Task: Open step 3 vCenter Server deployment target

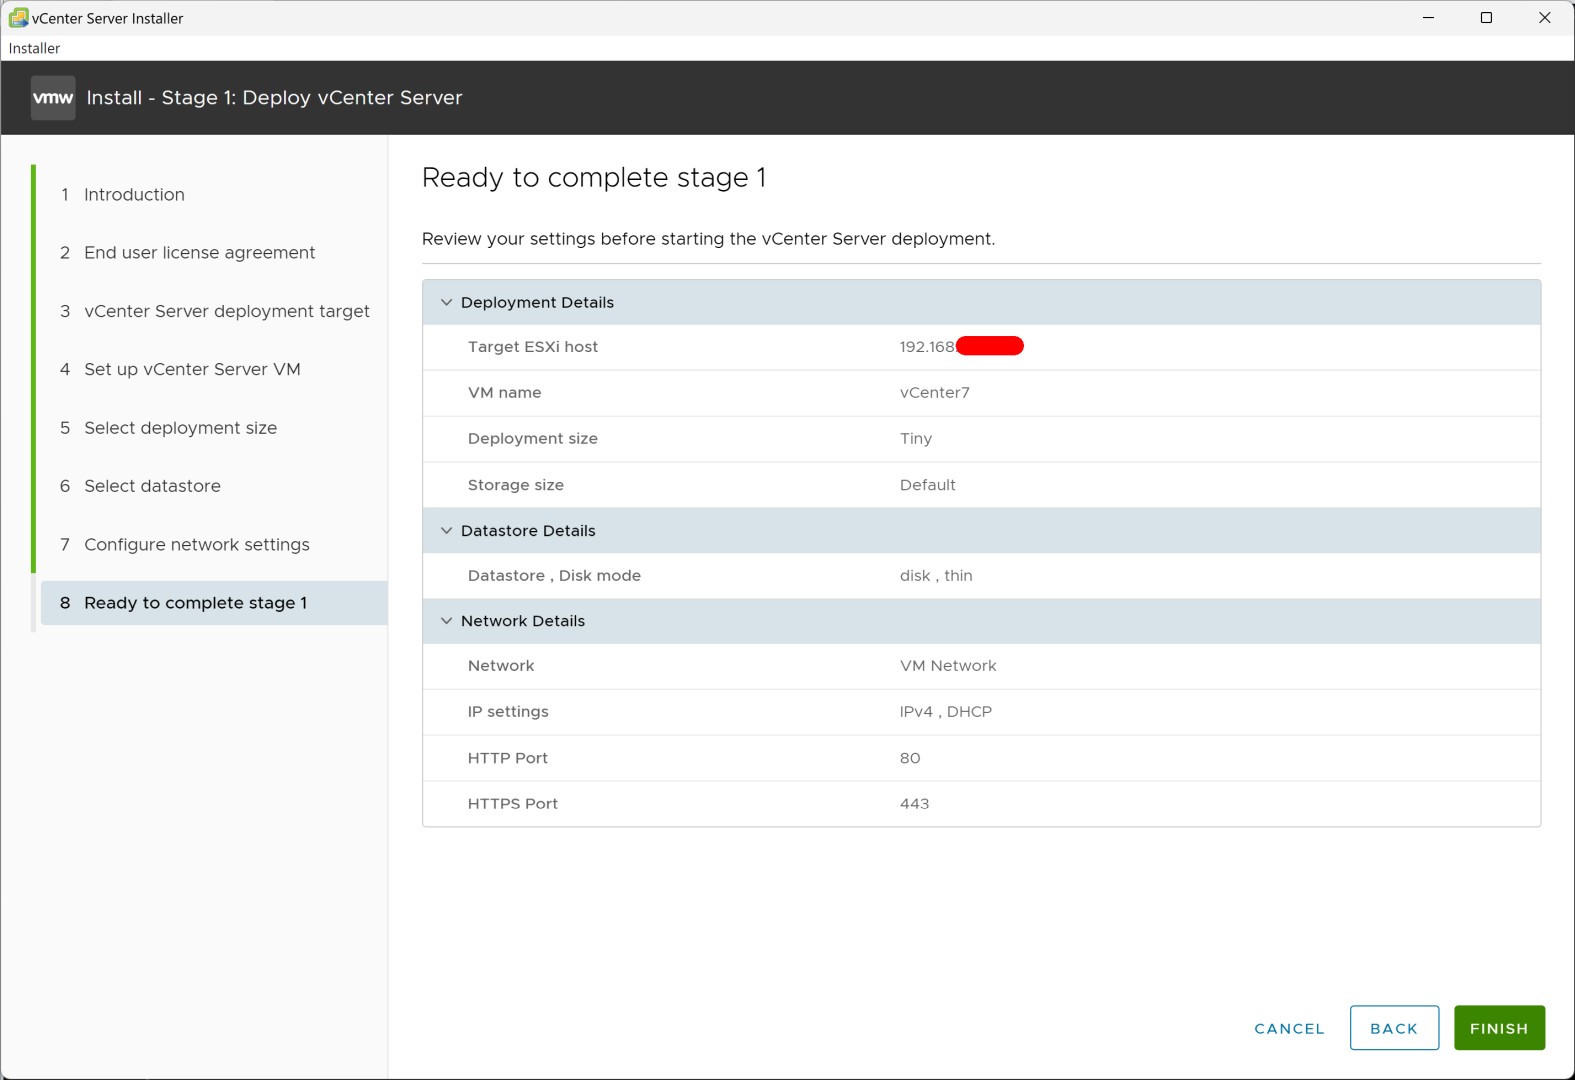Action: (214, 311)
